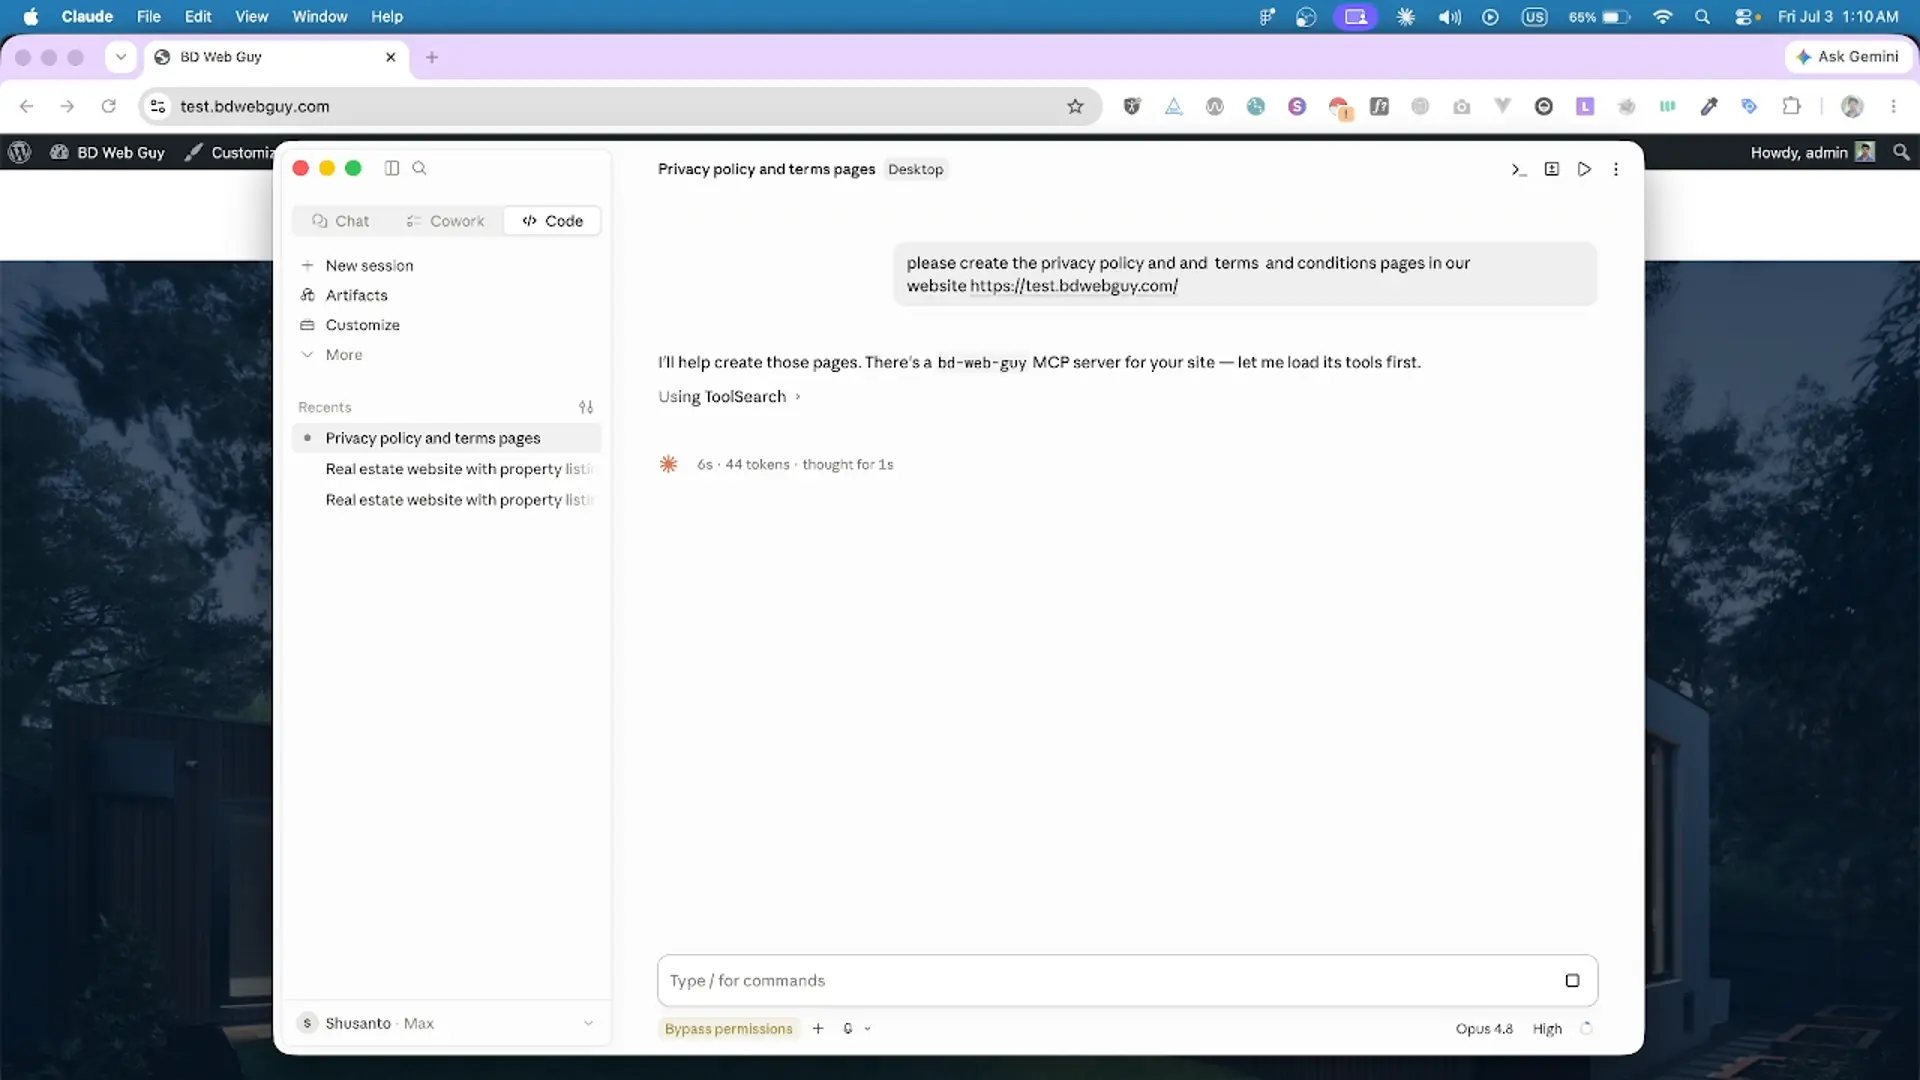The image size is (1920, 1080).
Task: Open a new browser tab
Action: click(432, 57)
